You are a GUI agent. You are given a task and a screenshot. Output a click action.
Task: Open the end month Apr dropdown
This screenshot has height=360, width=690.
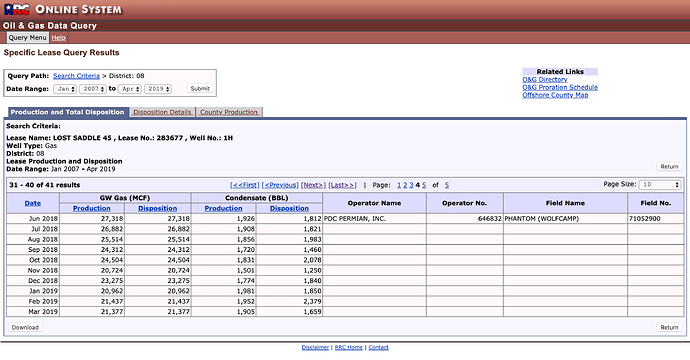coord(130,89)
